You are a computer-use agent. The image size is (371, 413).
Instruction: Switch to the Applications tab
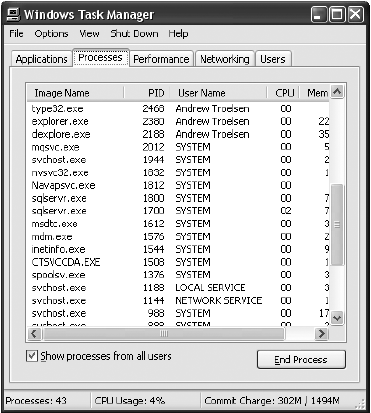click(x=41, y=59)
